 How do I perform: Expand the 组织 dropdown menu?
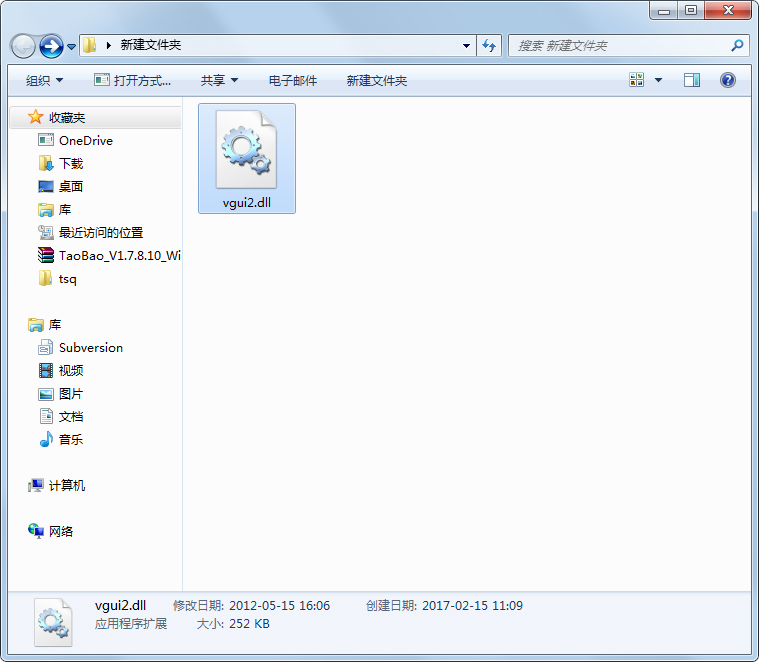click(x=44, y=80)
